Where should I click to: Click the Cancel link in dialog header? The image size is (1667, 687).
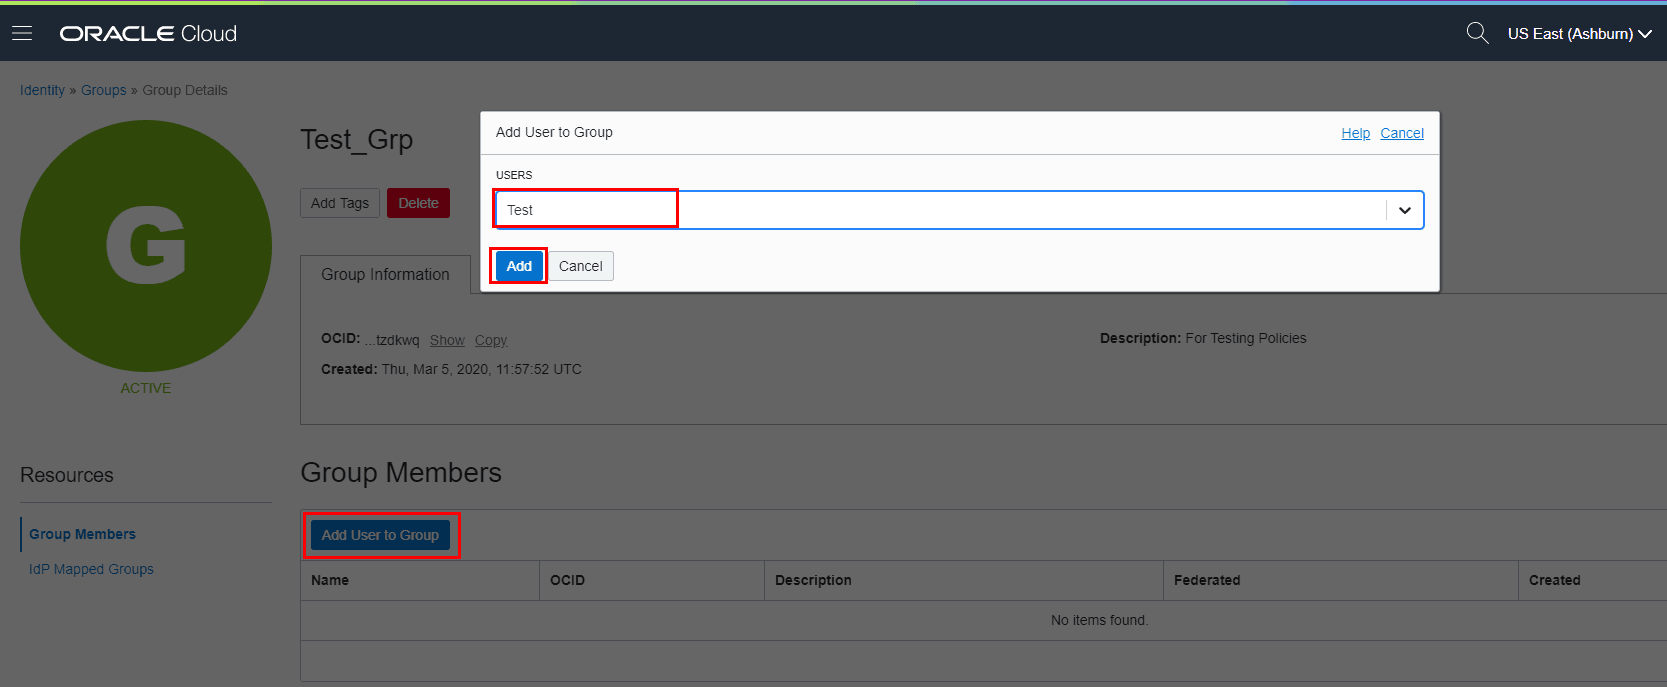click(x=1402, y=133)
